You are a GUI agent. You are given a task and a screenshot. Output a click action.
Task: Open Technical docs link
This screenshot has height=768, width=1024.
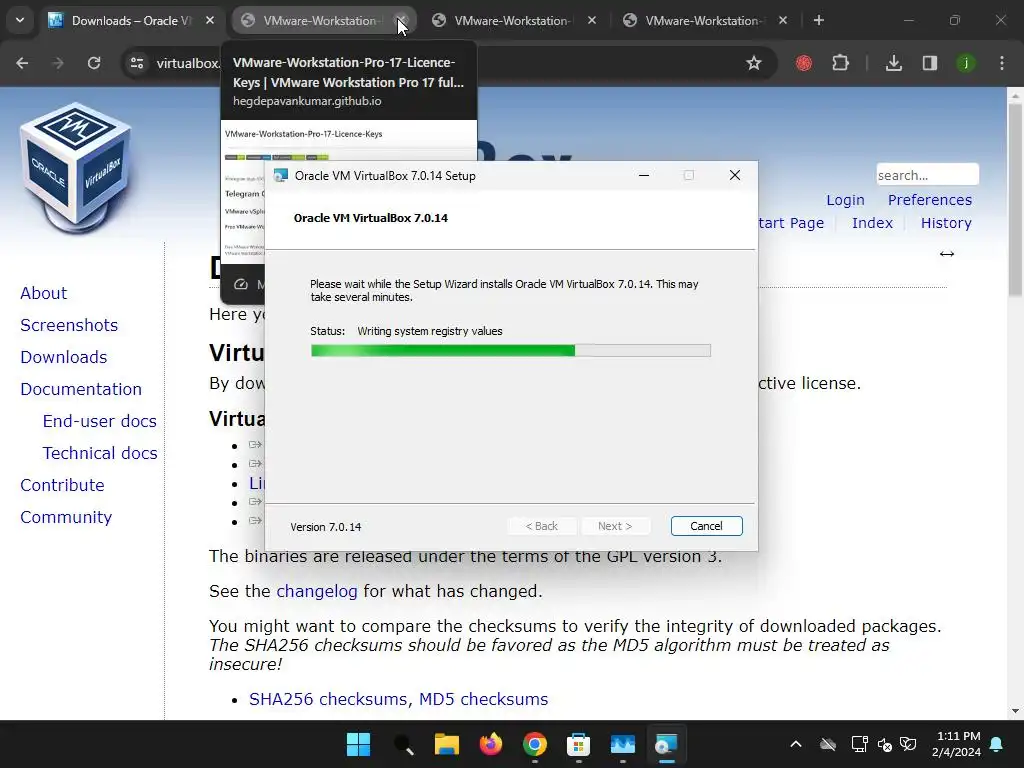click(100, 453)
